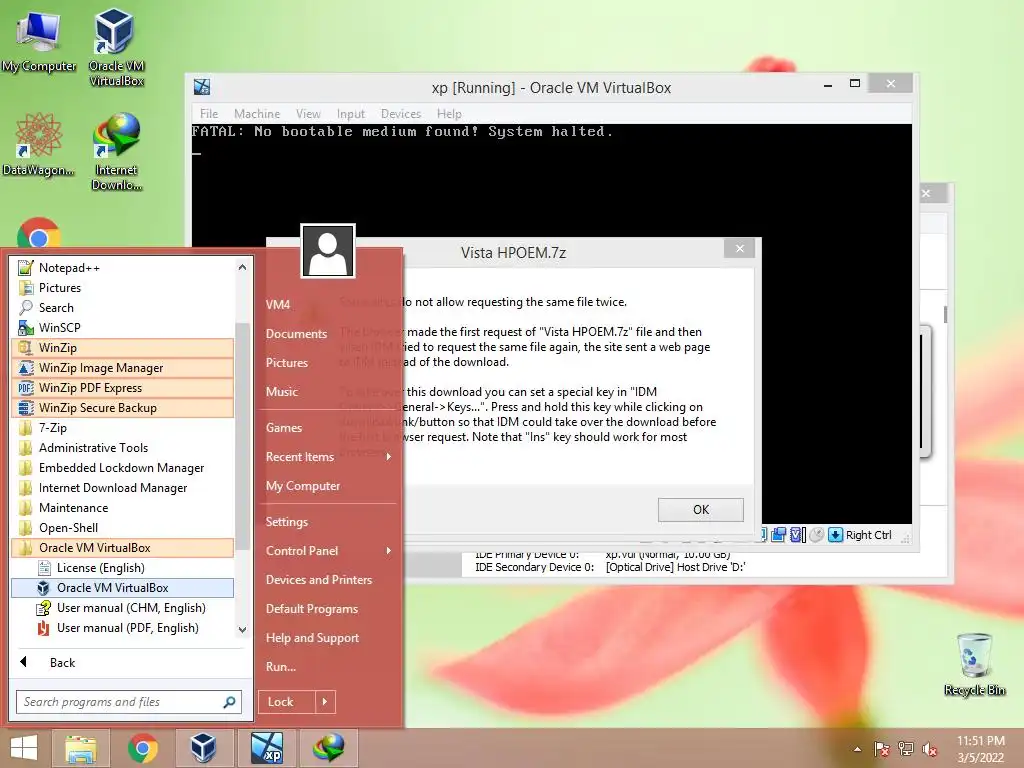Open Internet Download Manager desktop shortcut
1024x768 pixels.
(116, 152)
